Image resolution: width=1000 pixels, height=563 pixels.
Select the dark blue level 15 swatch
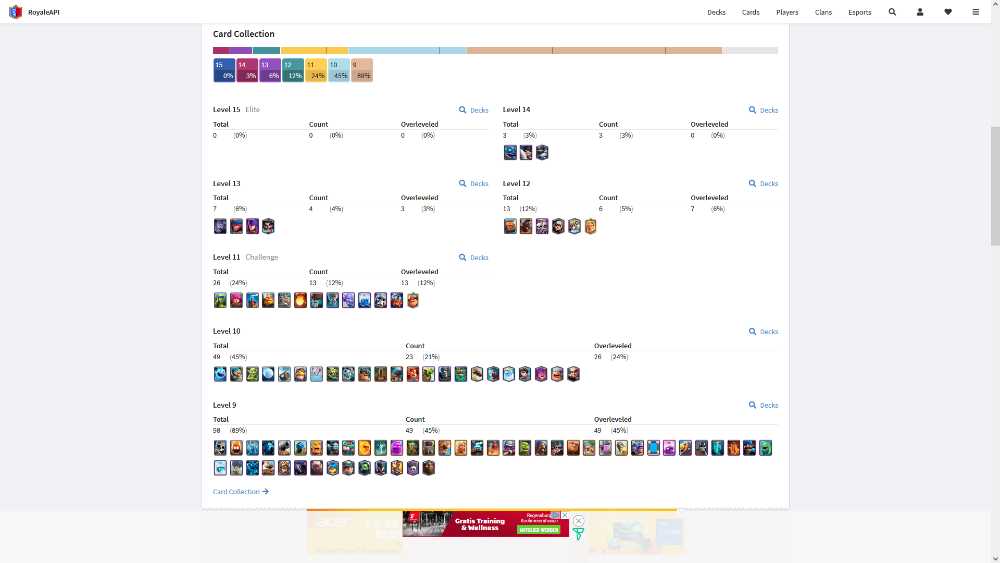point(224,70)
